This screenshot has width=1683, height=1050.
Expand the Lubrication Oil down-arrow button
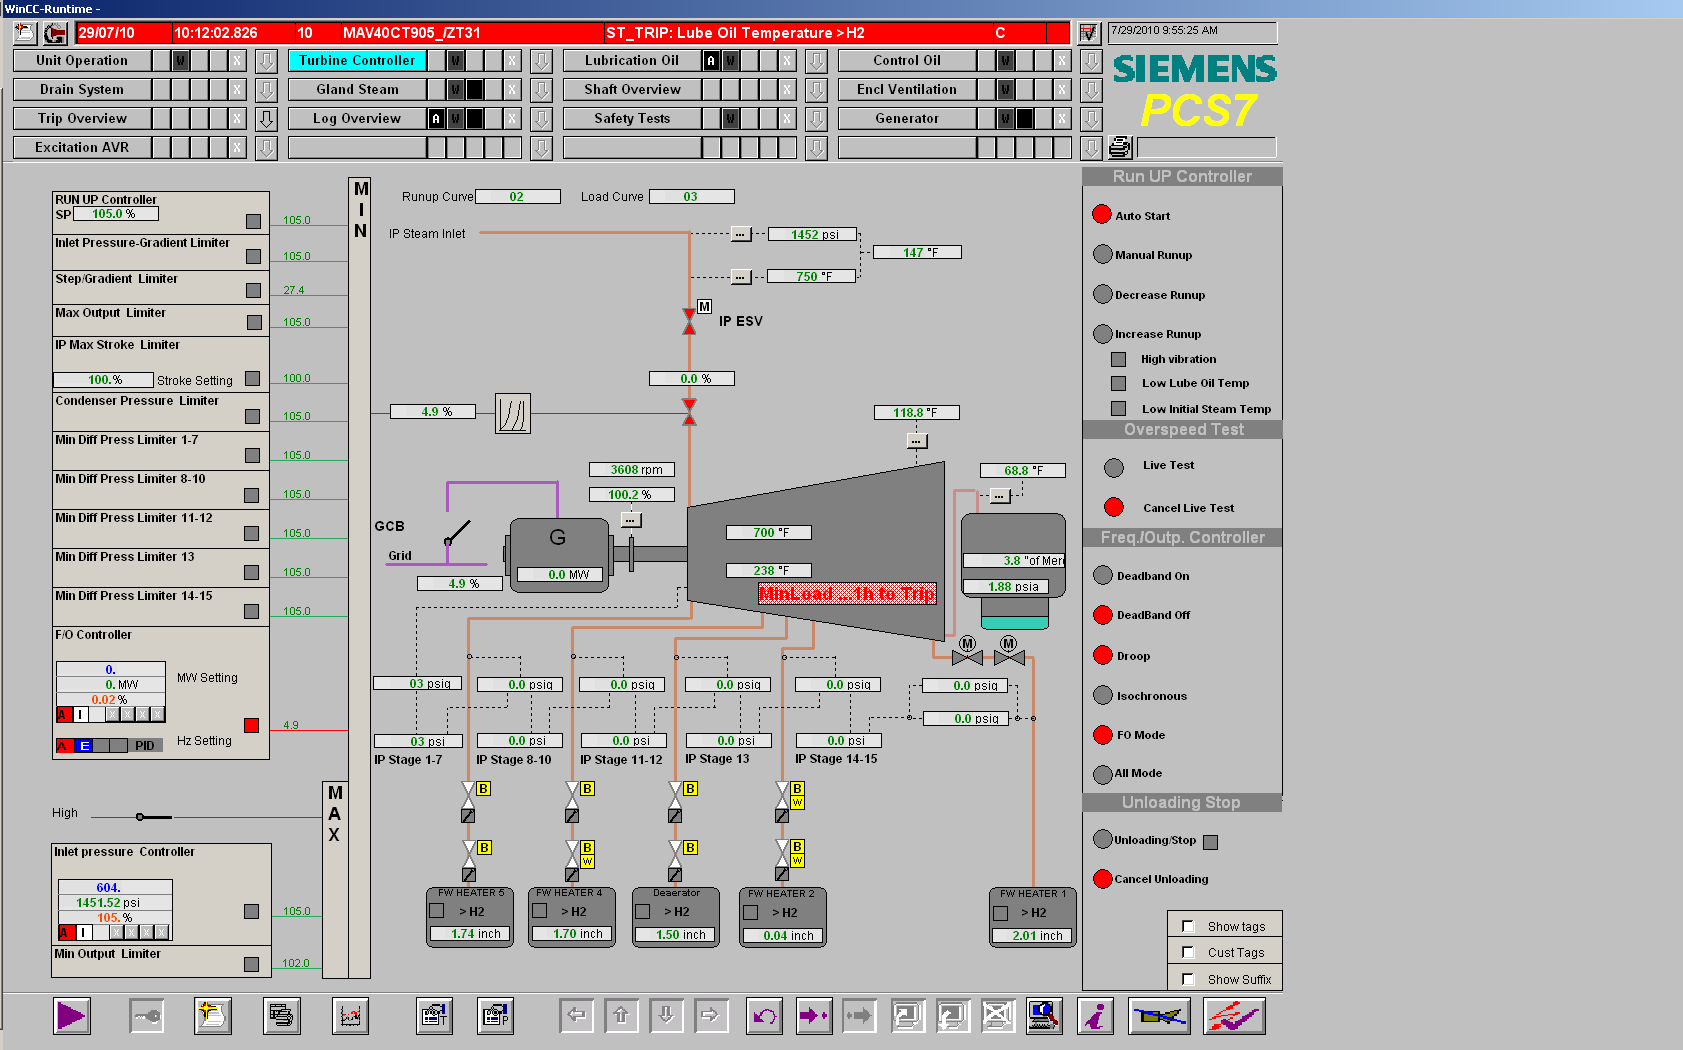tap(816, 61)
